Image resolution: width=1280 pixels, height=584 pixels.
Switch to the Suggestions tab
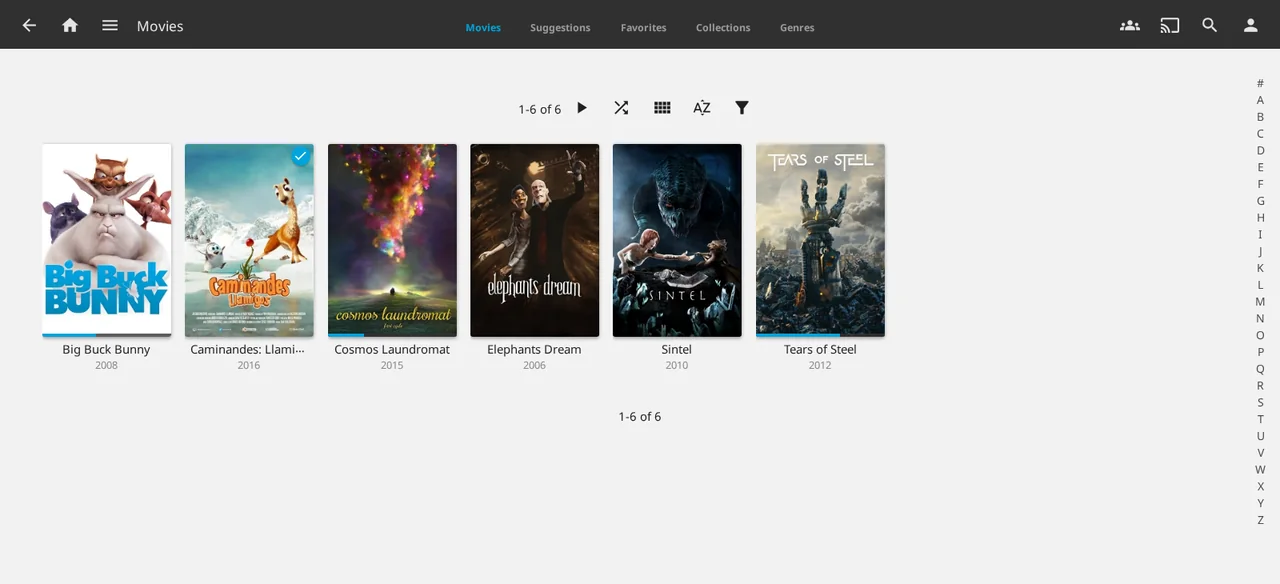[x=560, y=28]
